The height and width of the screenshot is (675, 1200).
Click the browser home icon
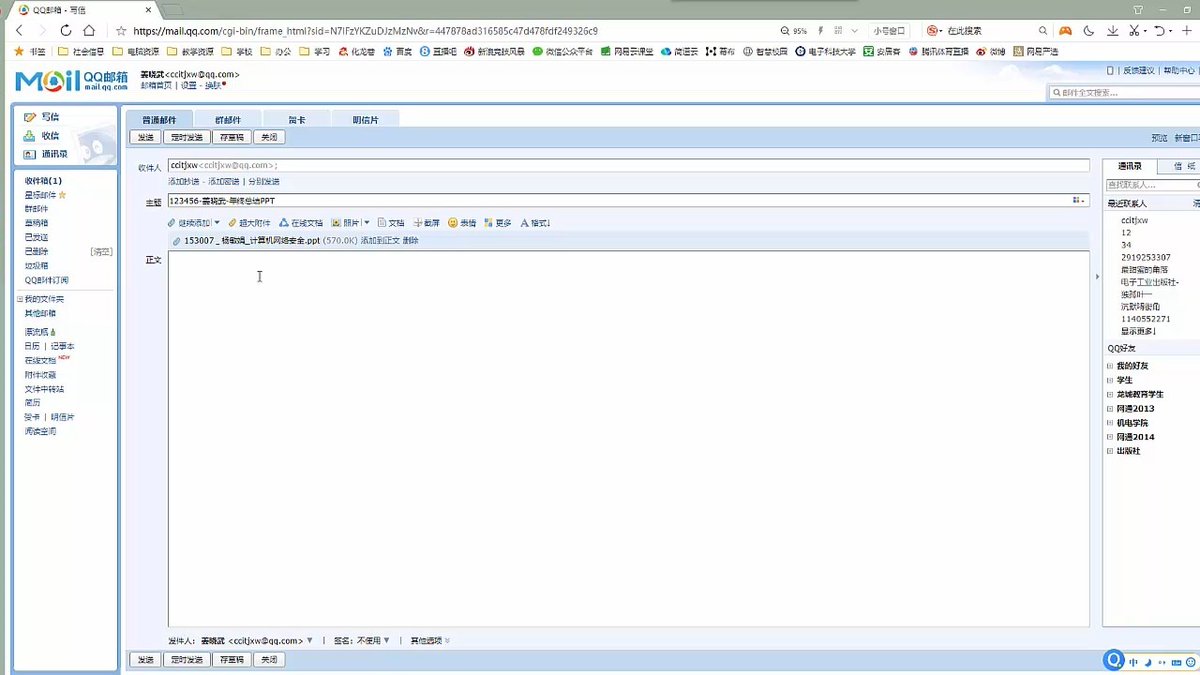click(90, 31)
